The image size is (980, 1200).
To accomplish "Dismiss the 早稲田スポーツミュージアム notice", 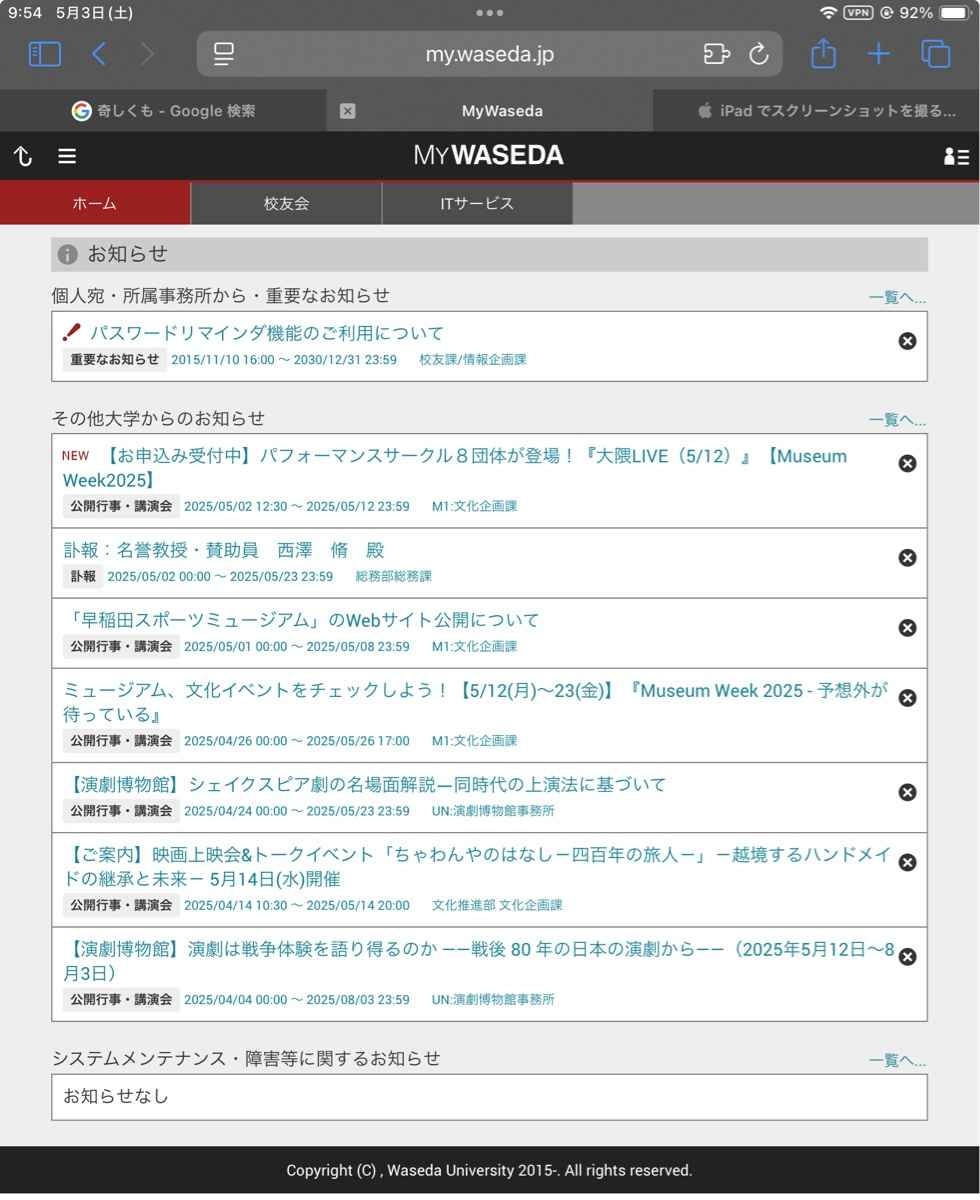I will 907,628.
